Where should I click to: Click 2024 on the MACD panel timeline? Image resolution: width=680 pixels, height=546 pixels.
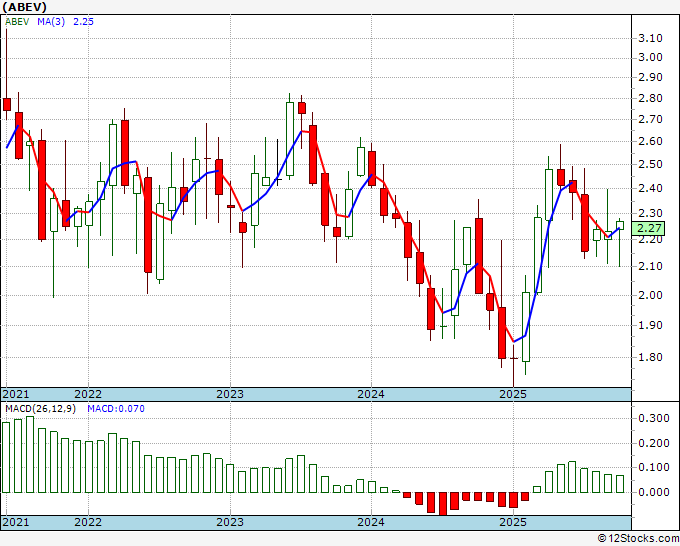click(x=371, y=522)
